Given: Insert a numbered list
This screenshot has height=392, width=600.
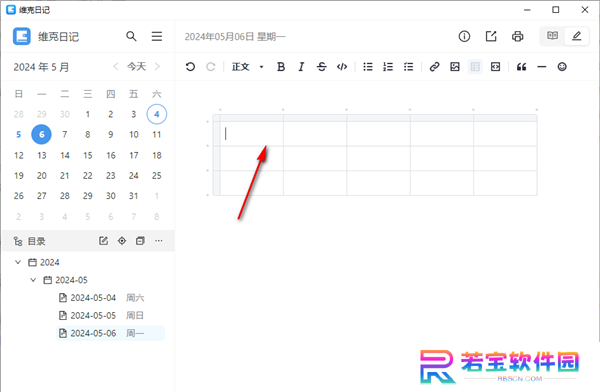Looking at the screenshot, I should pos(388,67).
